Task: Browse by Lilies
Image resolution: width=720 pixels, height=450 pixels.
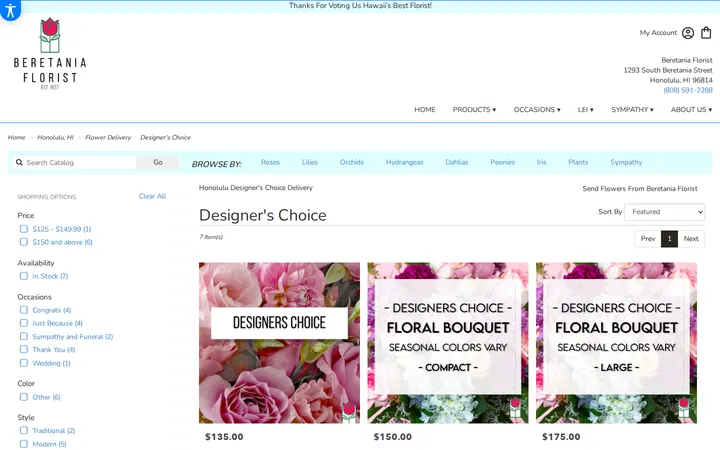Action: point(310,162)
